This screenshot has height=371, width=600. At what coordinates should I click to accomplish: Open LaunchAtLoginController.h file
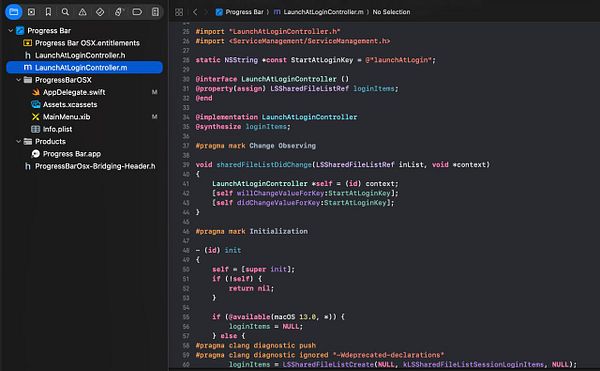pos(80,55)
